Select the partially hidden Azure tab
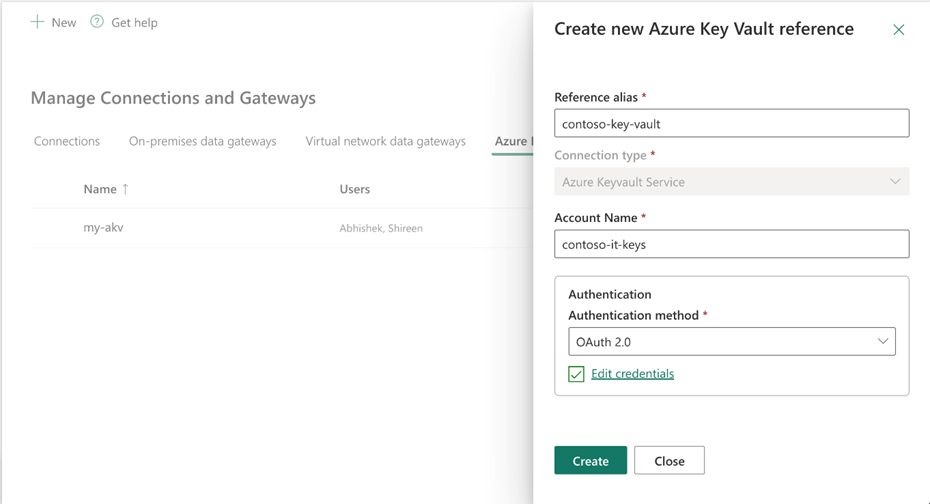Image resolution: width=930 pixels, height=504 pixels. tap(512, 141)
